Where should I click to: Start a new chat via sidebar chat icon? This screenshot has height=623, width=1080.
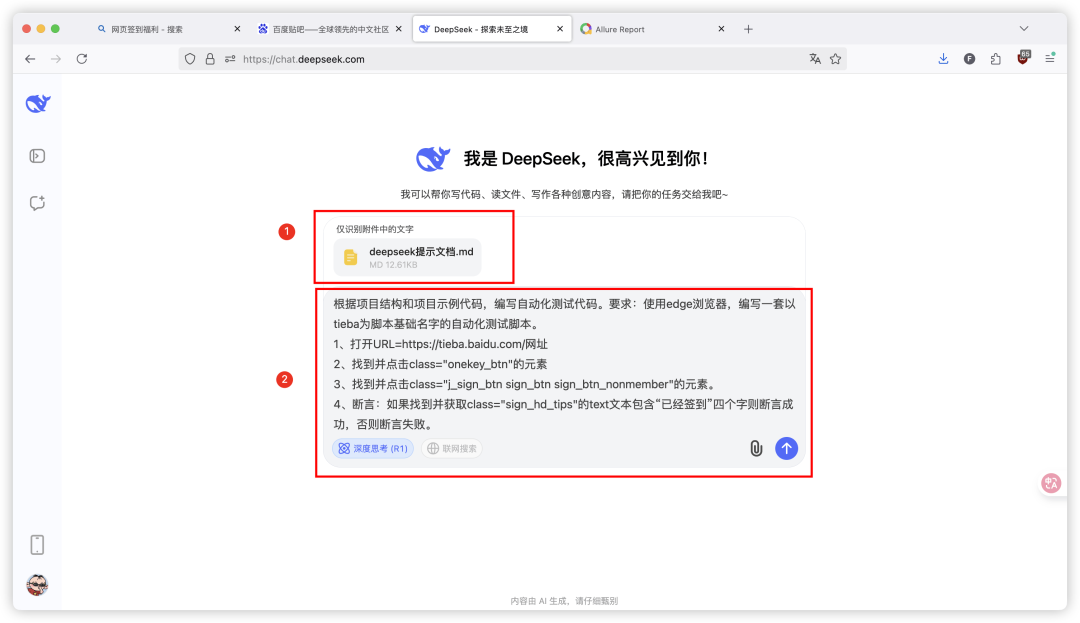click(37, 203)
